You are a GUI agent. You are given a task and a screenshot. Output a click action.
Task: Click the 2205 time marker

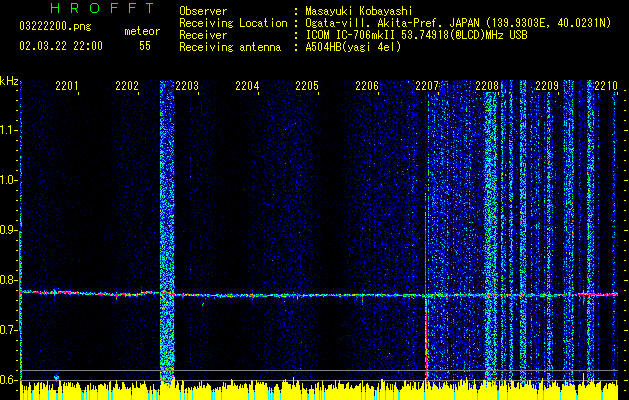pos(307,86)
